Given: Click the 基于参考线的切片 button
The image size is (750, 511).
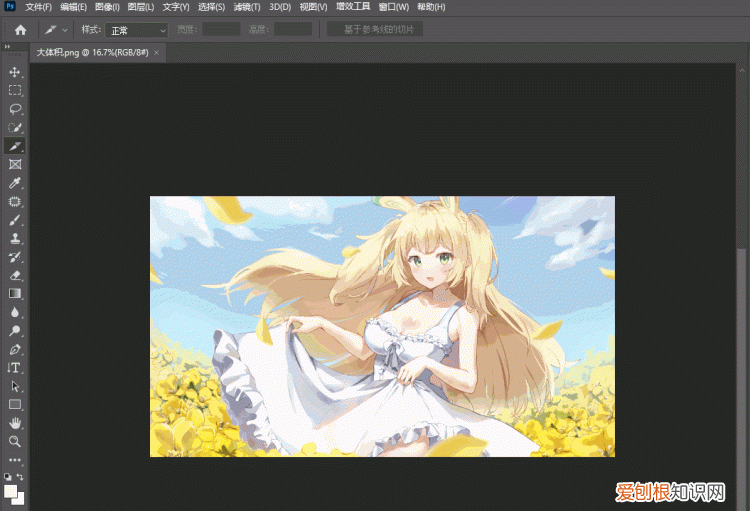Looking at the screenshot, I should pyautogui.click(x=375, y=30).
